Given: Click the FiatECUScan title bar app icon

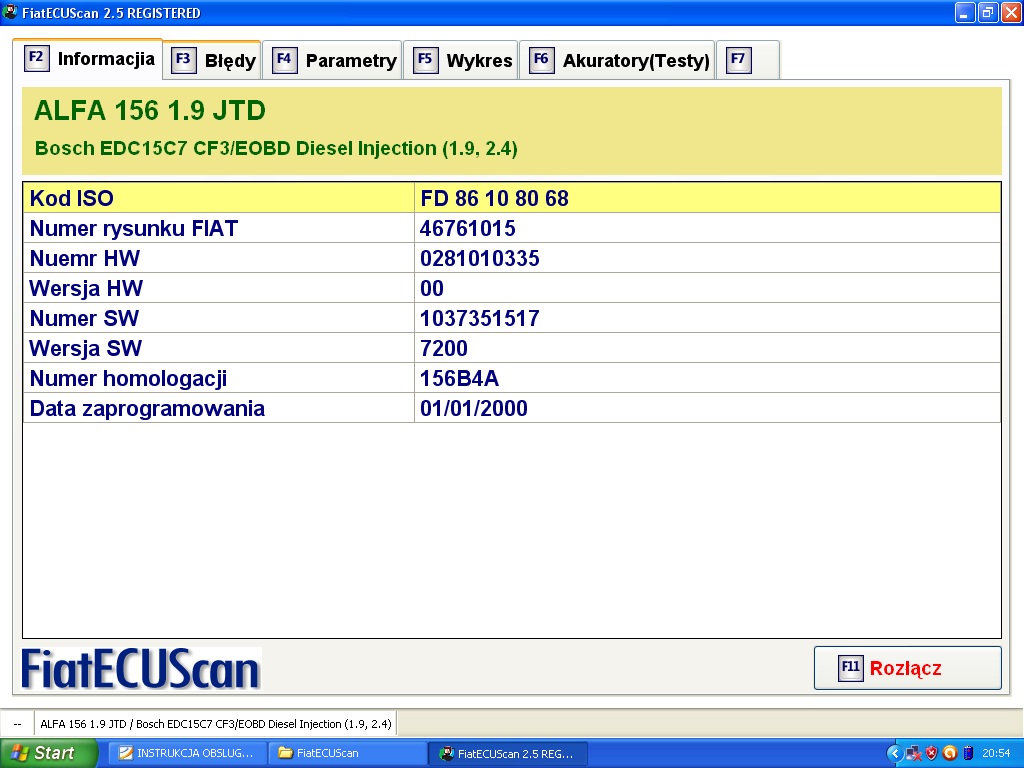Looking at the screenshot, I should (x=10, y=12).
